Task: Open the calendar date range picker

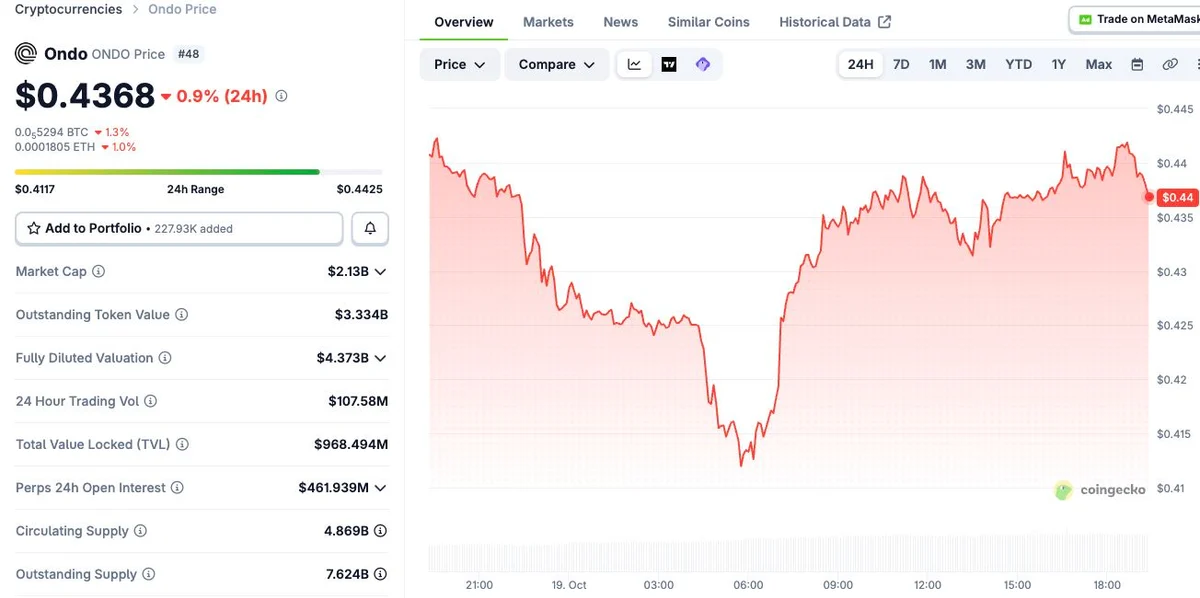Action: [1137, 64]
